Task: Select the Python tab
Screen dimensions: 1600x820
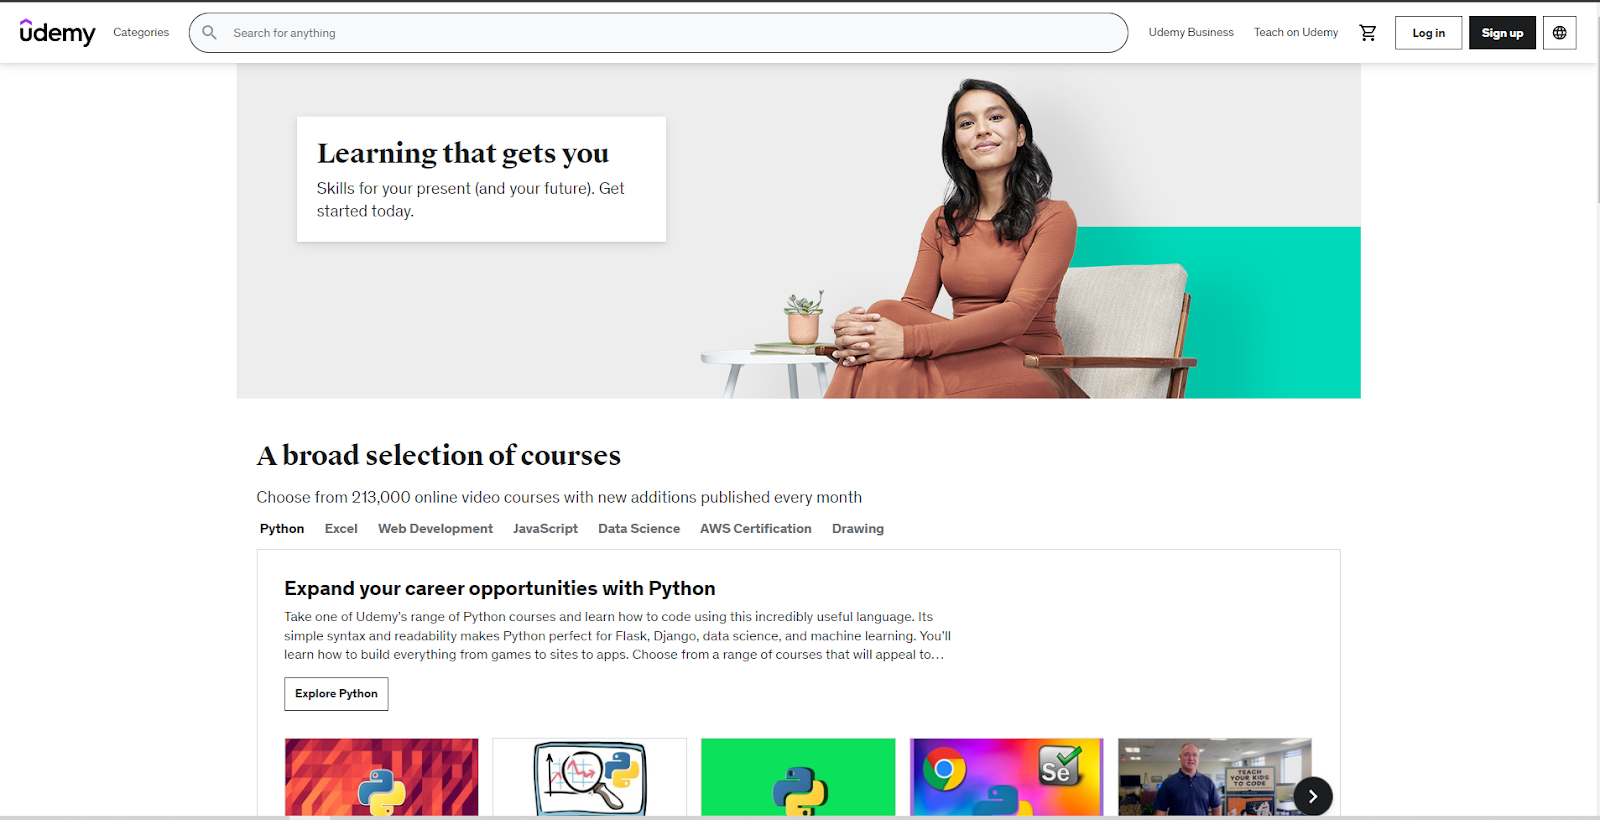Action: [282, 529]
